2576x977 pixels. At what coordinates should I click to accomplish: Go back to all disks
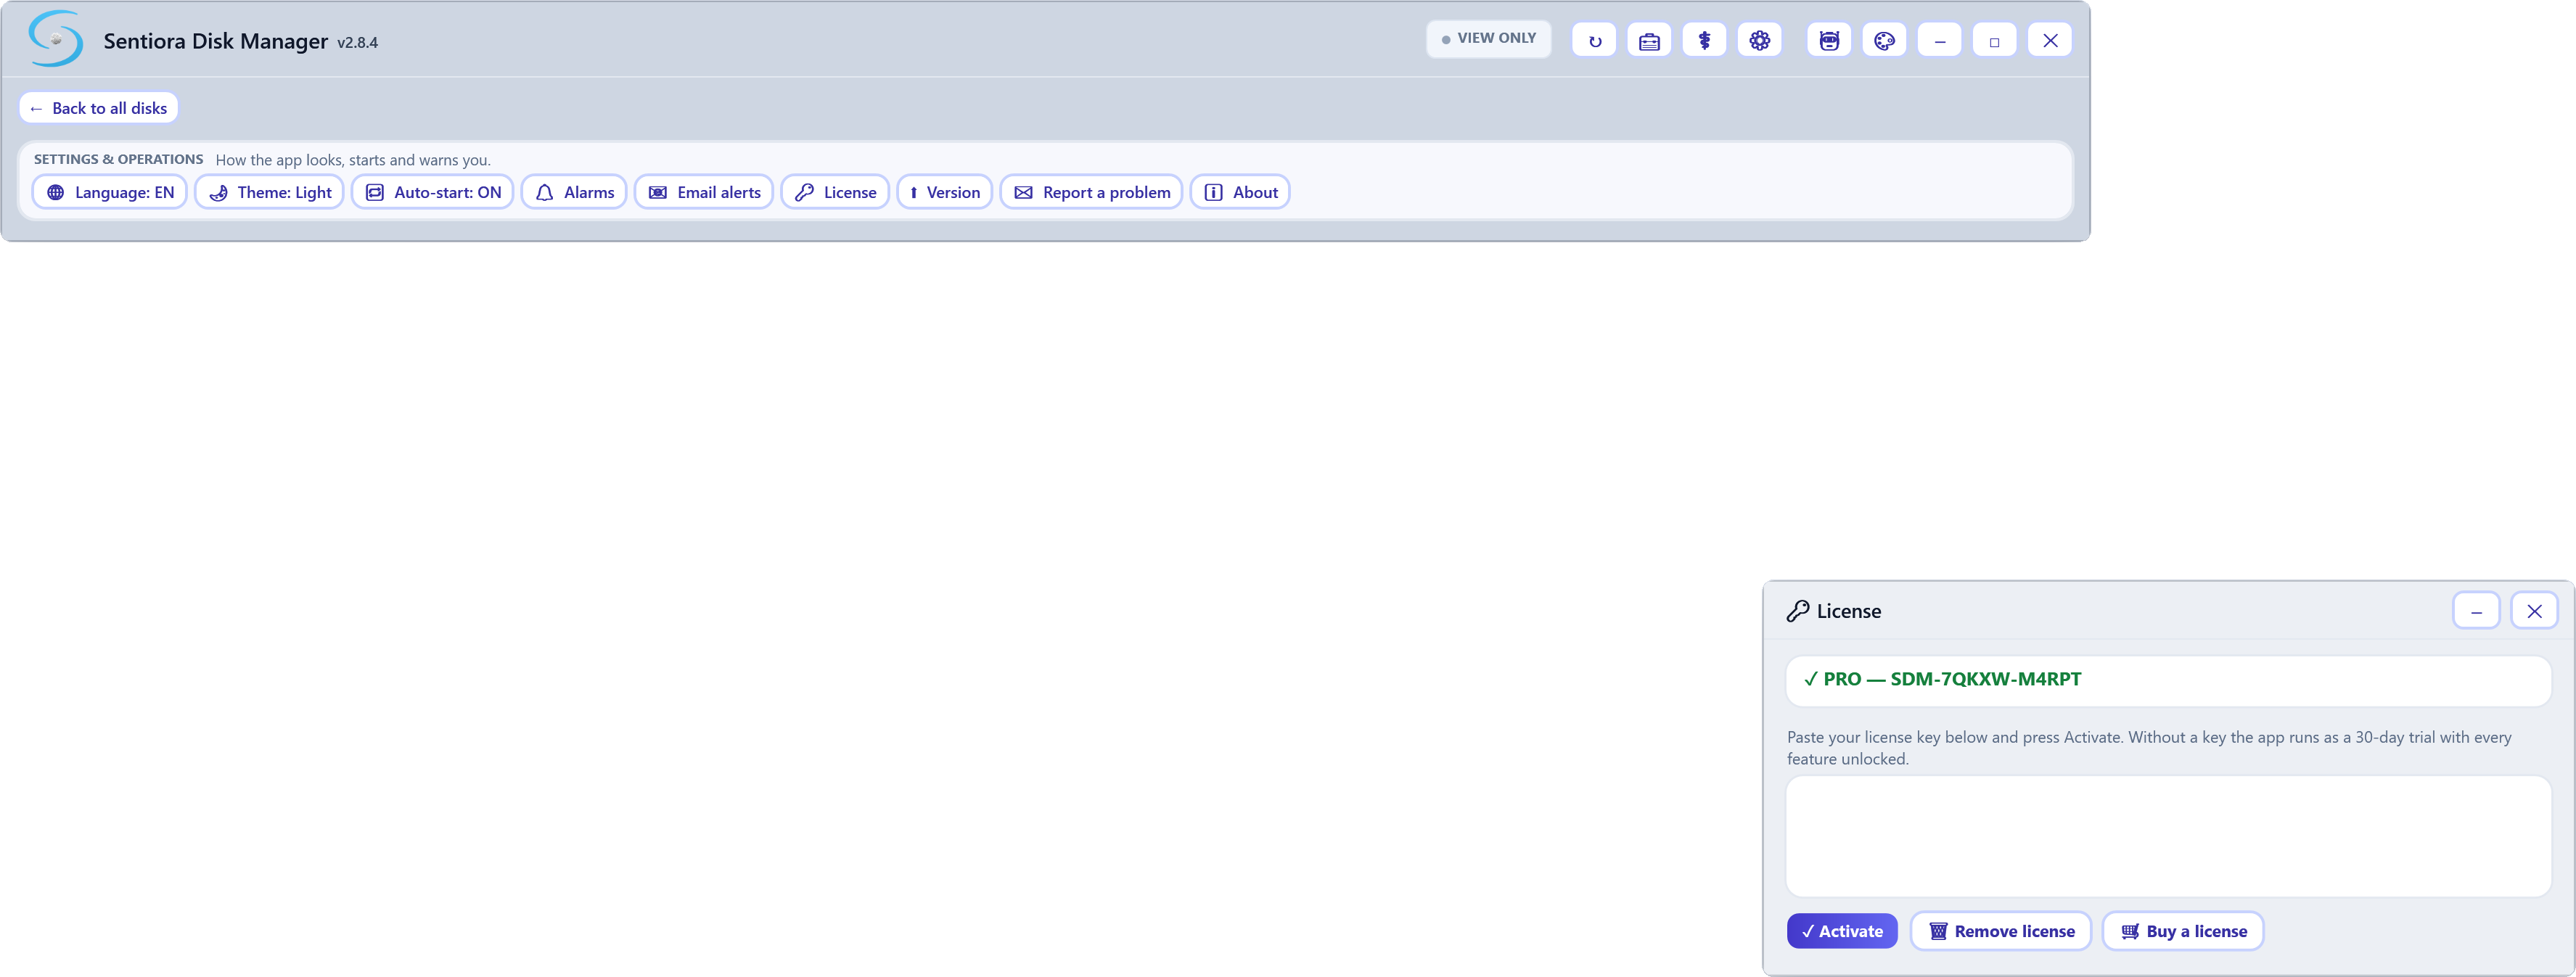point(99,108)
